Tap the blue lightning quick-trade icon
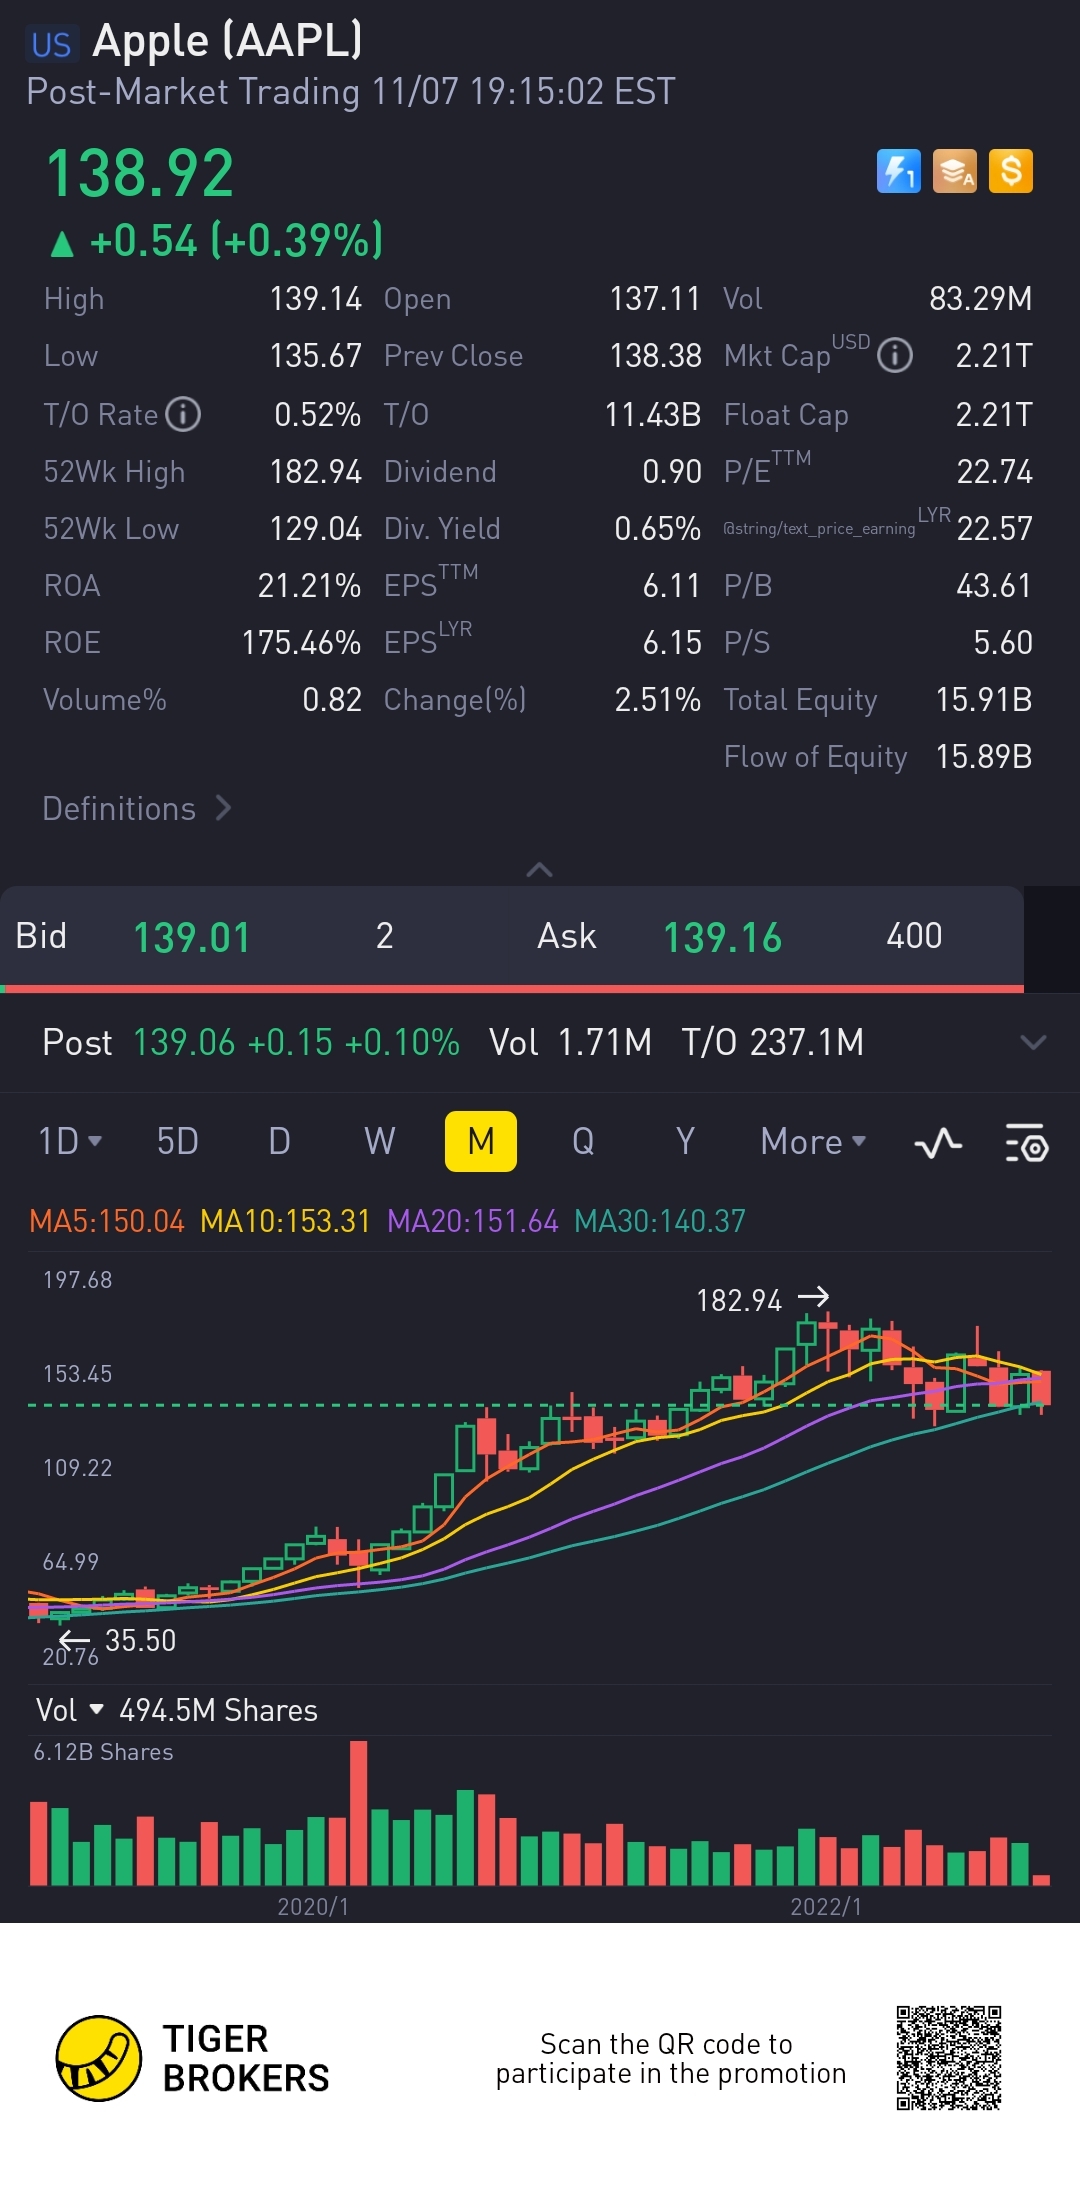This screenshot has height=2195, width=1080. [898, 171]
